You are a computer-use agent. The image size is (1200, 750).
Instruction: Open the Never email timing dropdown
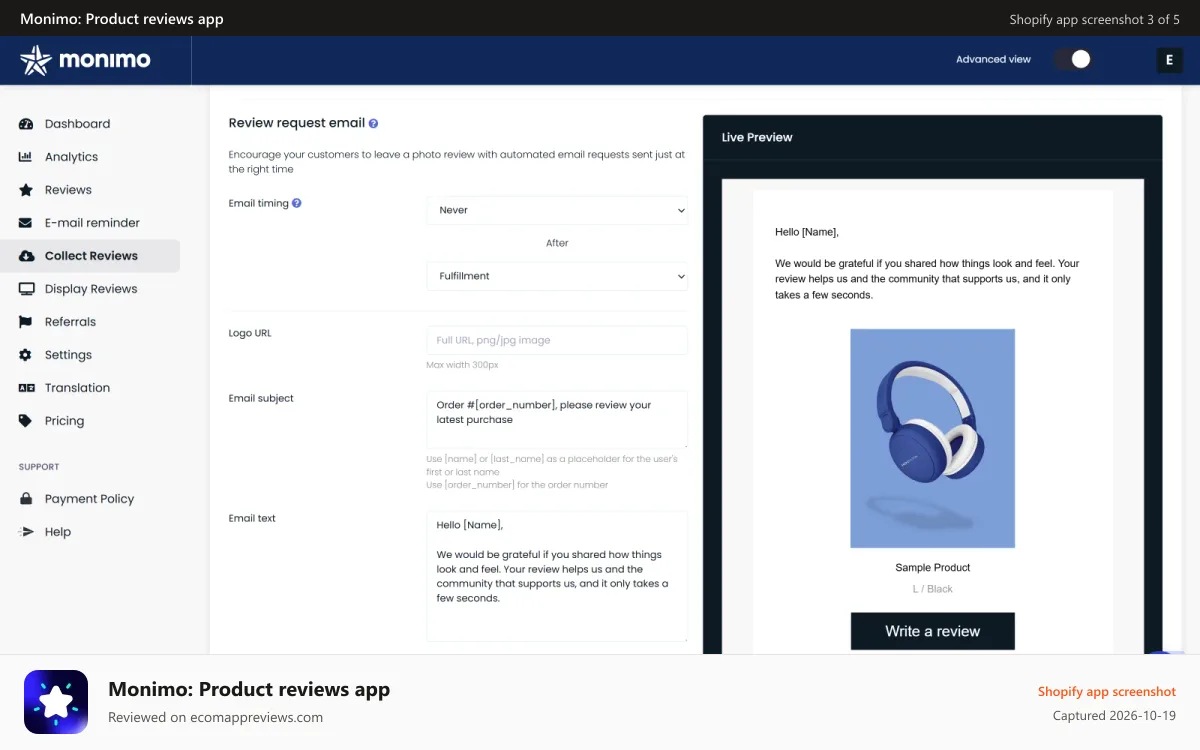coord(557,210)
